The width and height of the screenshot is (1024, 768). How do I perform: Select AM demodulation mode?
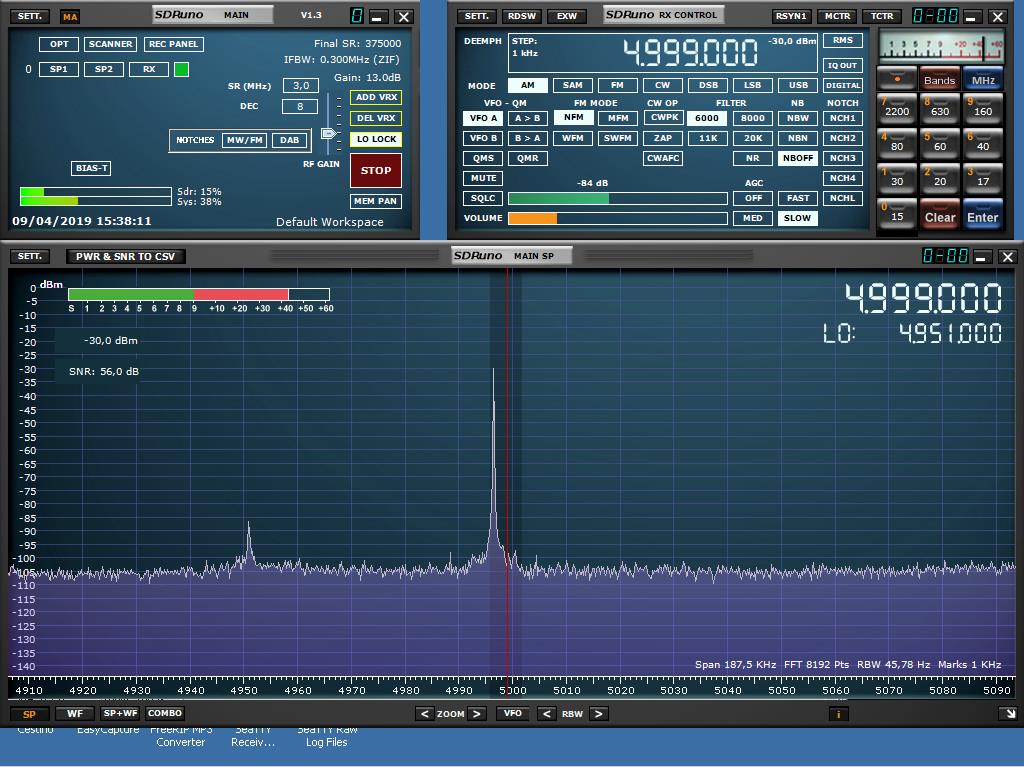[528, 85]
